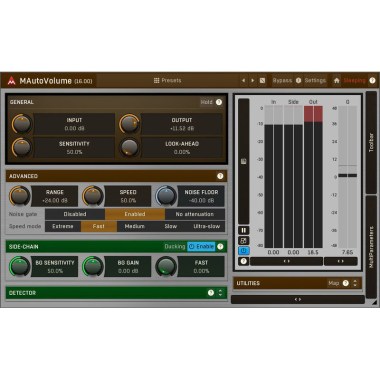Click the randomize dice icon in title bar

click(262, 80)
